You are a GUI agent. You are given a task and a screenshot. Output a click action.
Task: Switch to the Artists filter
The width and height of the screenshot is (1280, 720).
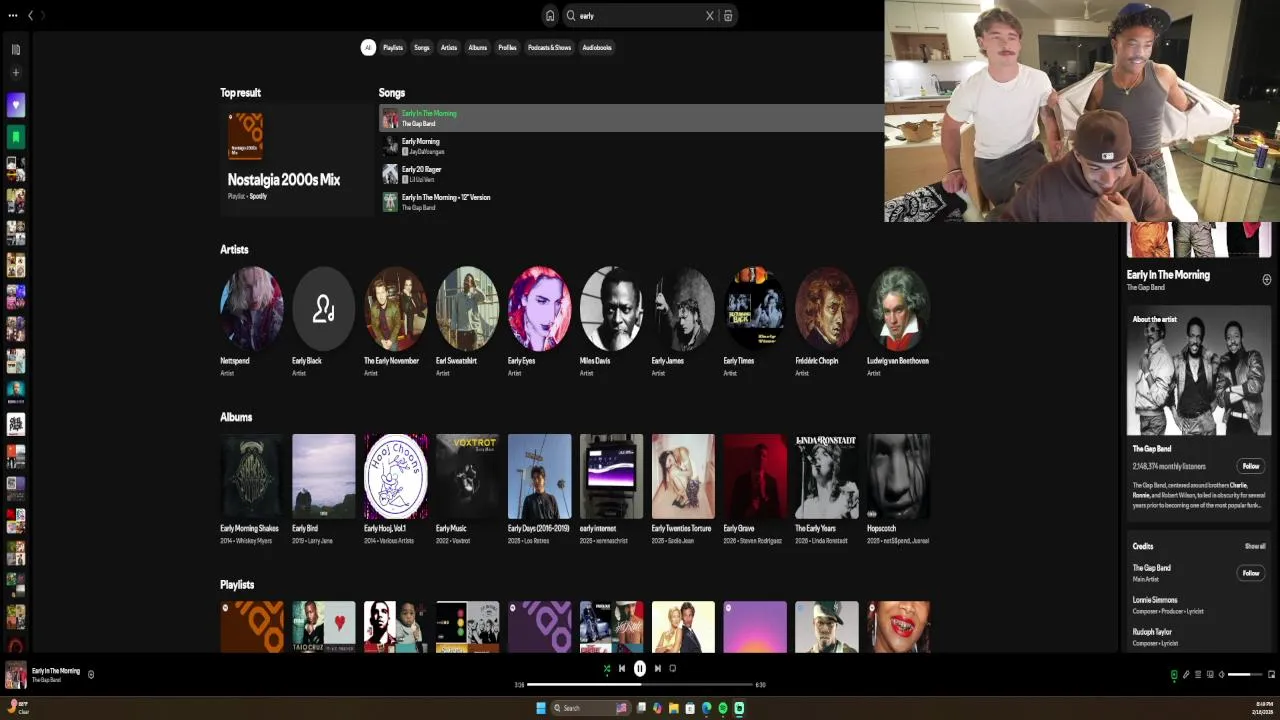click(x=449, y=47)
